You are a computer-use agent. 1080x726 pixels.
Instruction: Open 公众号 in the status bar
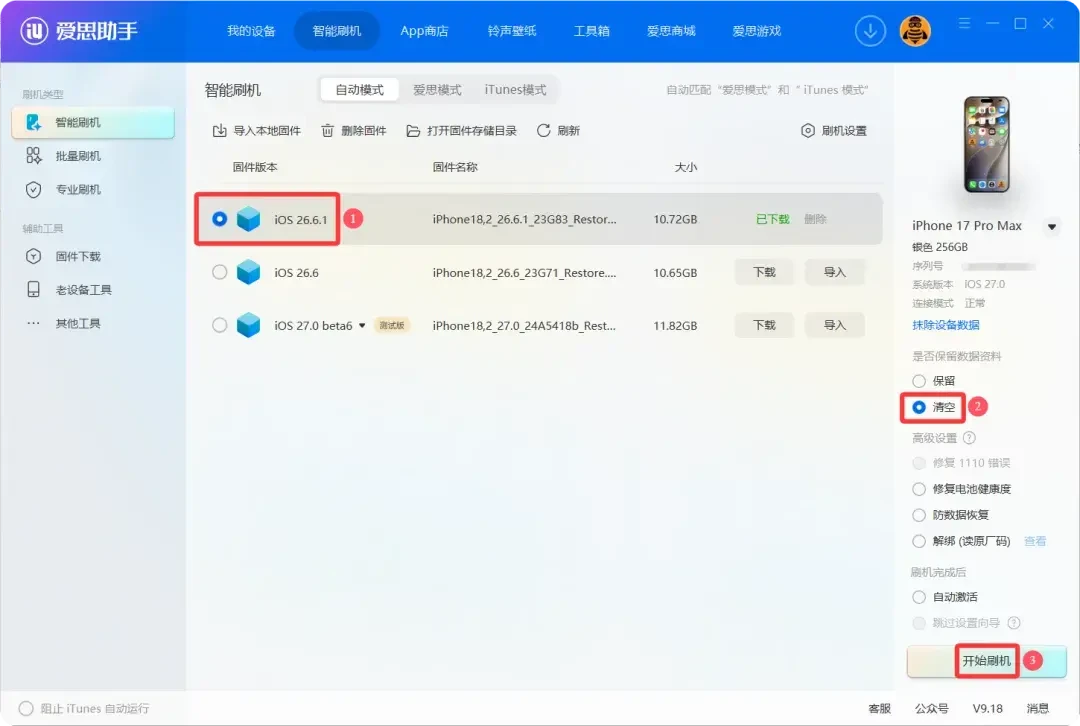click(931, 708)
